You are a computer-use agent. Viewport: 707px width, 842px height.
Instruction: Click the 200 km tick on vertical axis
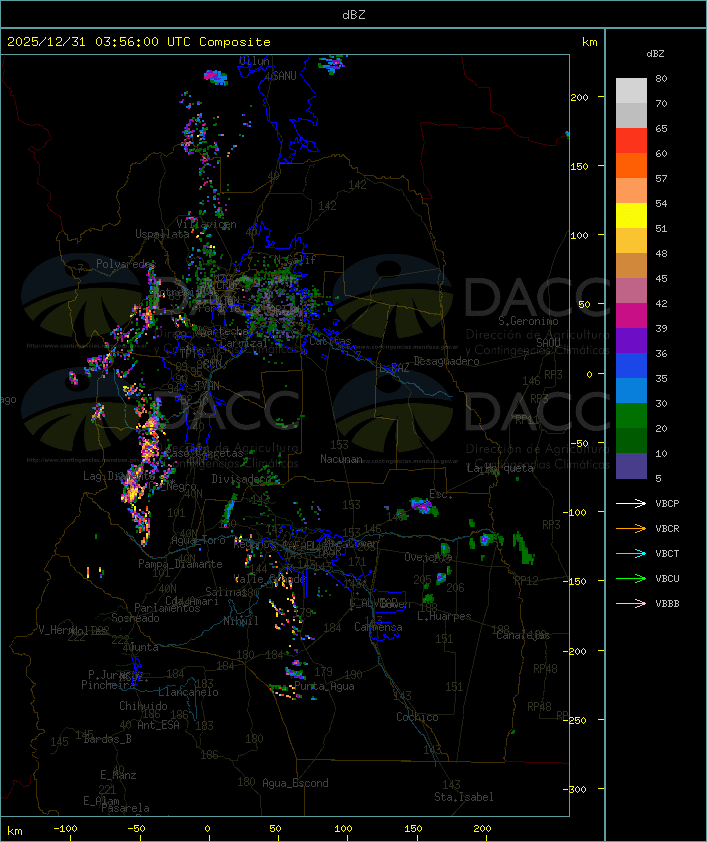(x=579, y=97)
